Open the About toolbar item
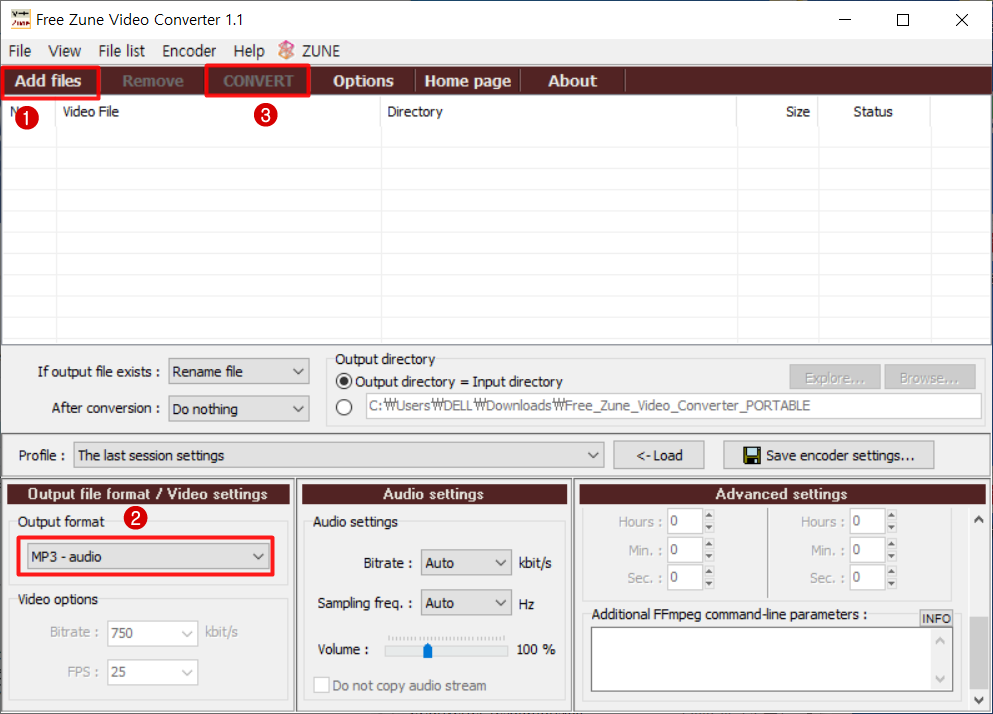The width and height of the screenshot is (993, 714). tap(572, 81)
